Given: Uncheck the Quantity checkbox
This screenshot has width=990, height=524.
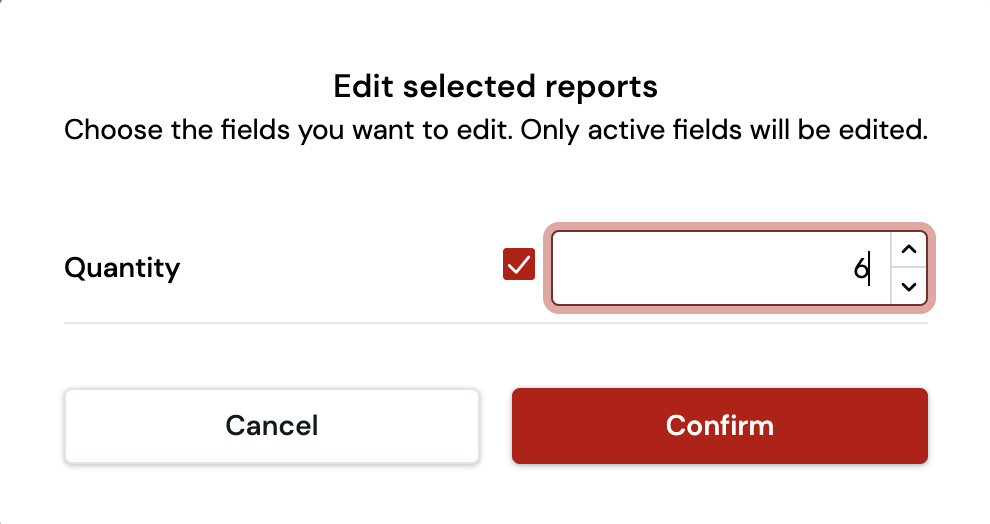Looking at the screenshot, I should [x=519, y=265].
